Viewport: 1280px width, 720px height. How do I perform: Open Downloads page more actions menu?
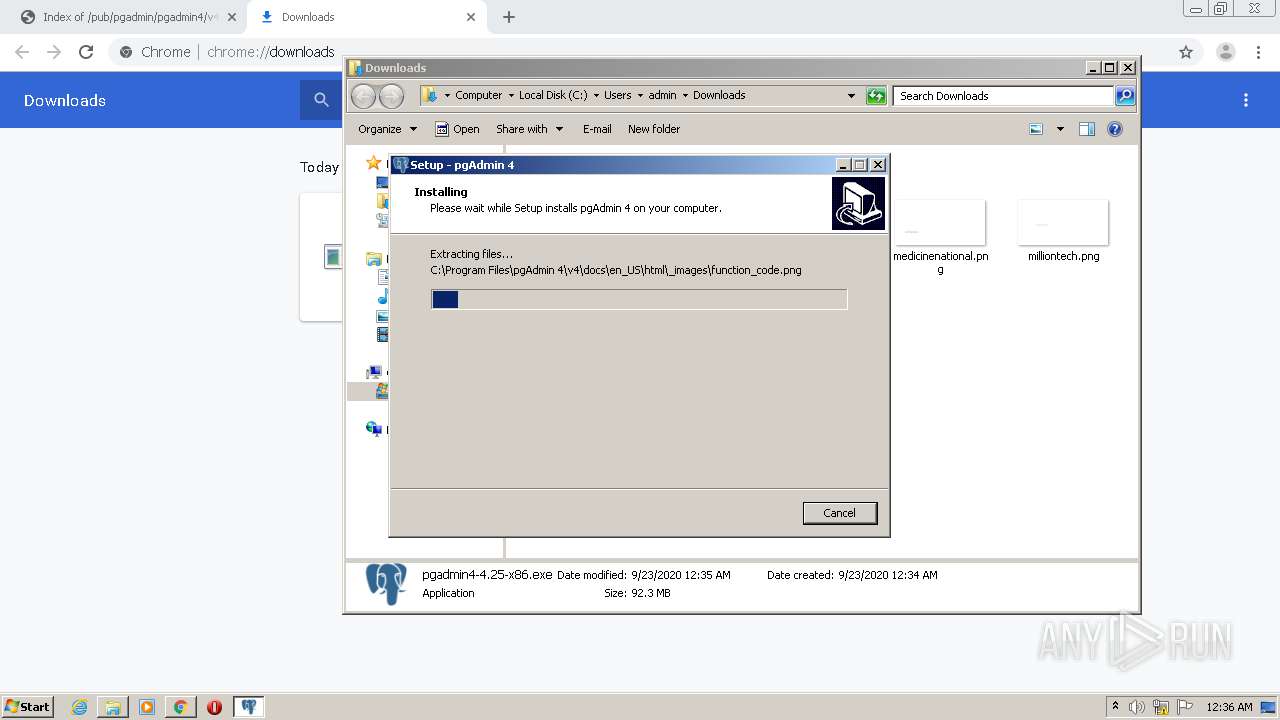pyautogui.click(x=1246, y=100)
